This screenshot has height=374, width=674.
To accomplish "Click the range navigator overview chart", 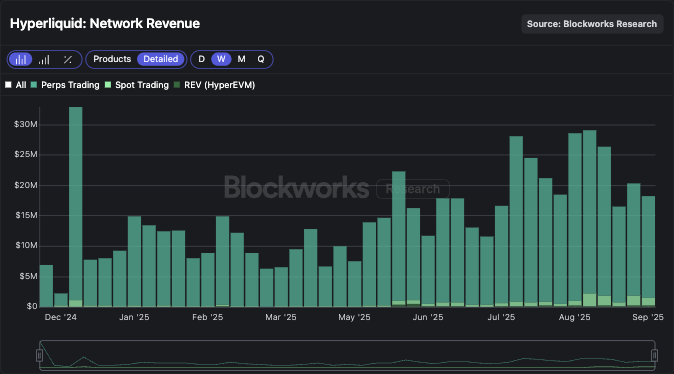I will tap(347, 355).
